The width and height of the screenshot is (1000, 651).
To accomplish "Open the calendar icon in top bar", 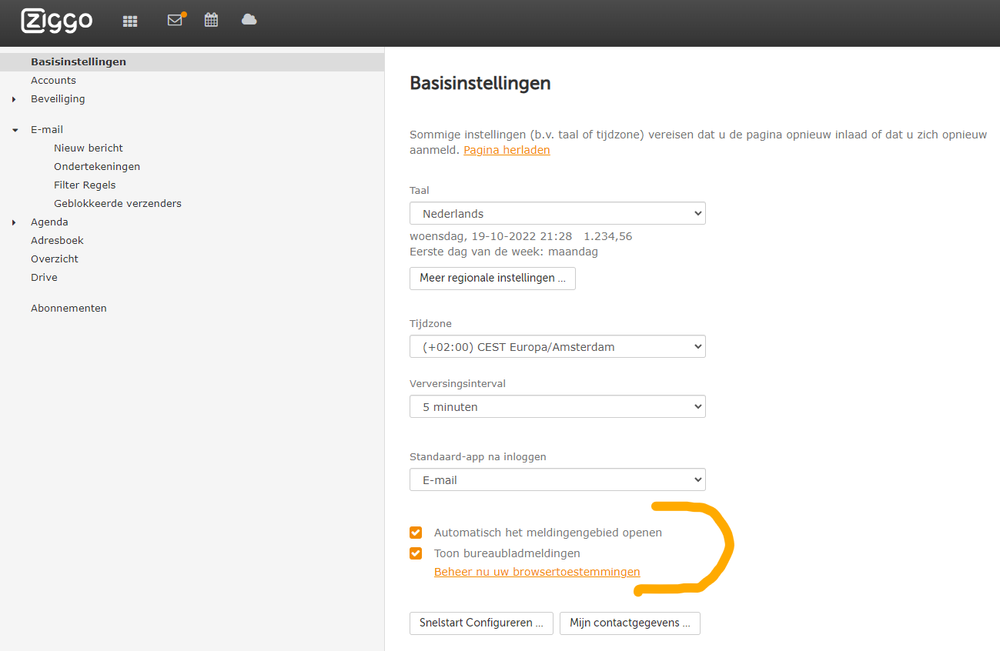I will [x=211, y=20].
